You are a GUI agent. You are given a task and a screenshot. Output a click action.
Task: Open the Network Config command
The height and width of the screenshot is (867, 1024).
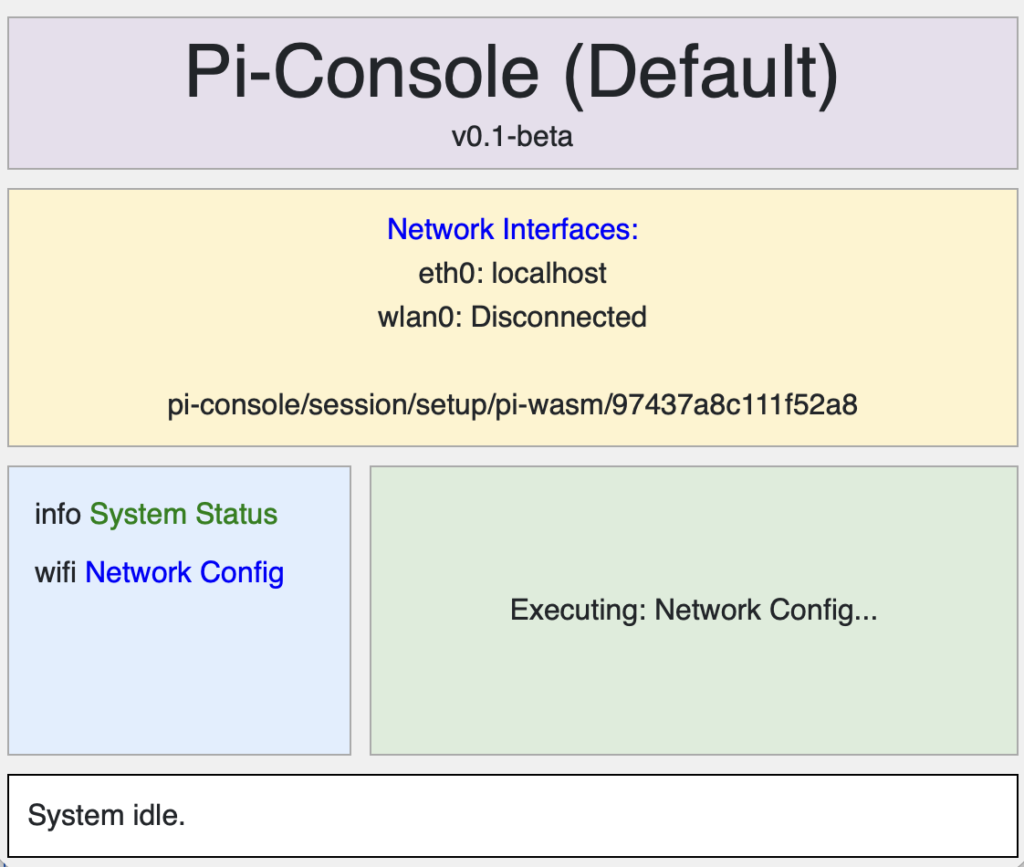(184, 572)
